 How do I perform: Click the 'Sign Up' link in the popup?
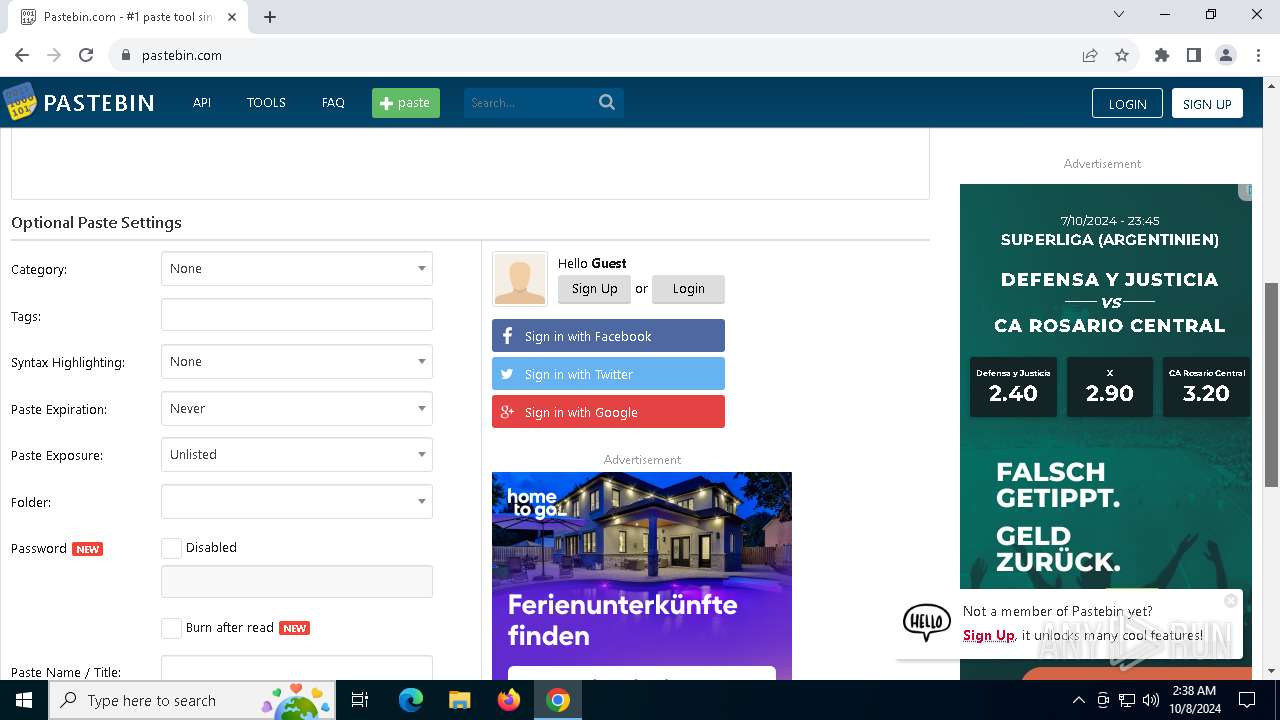tap(989, 635)
